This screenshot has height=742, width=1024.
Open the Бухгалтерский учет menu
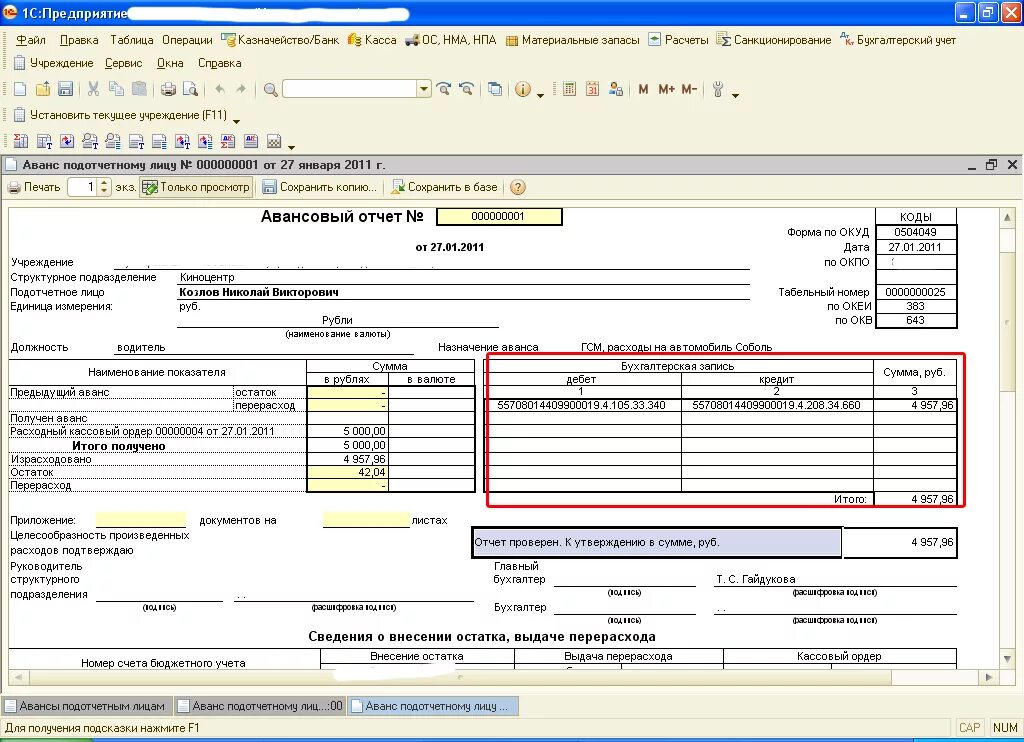898,40
